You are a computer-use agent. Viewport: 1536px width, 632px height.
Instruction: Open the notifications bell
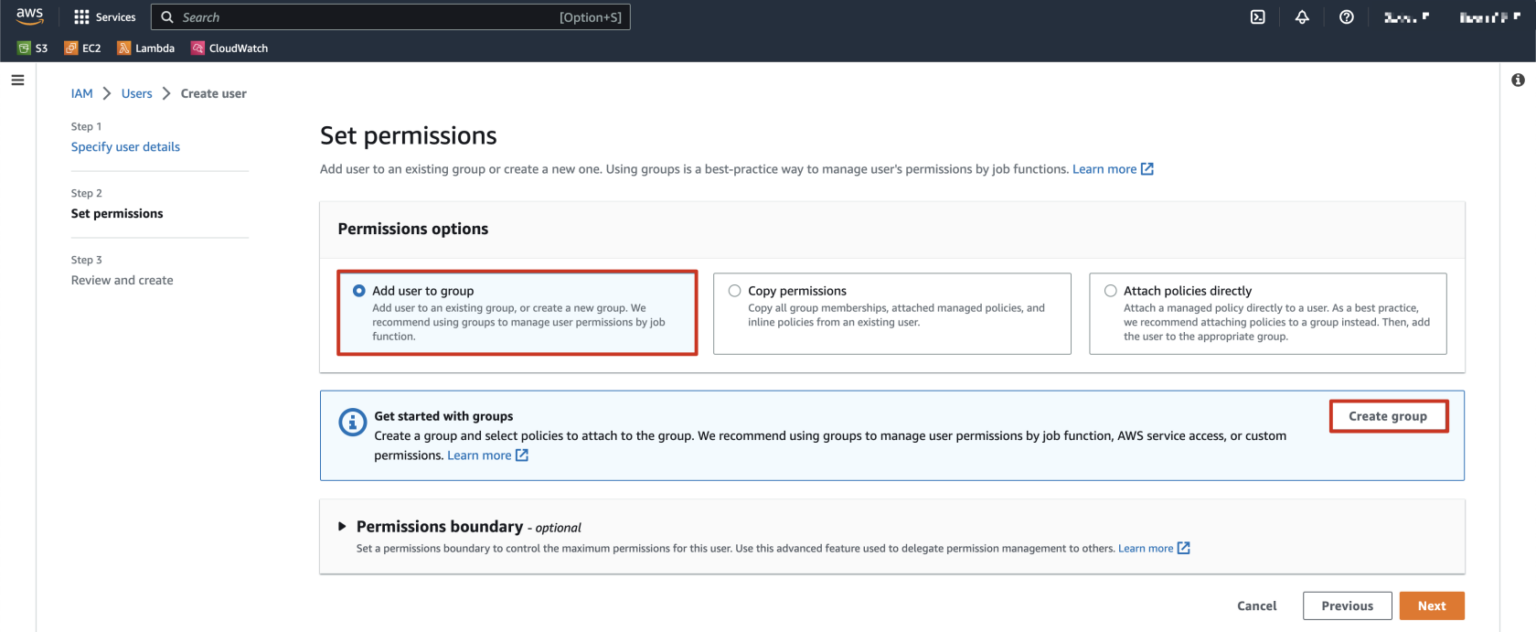click(1301, 16)
